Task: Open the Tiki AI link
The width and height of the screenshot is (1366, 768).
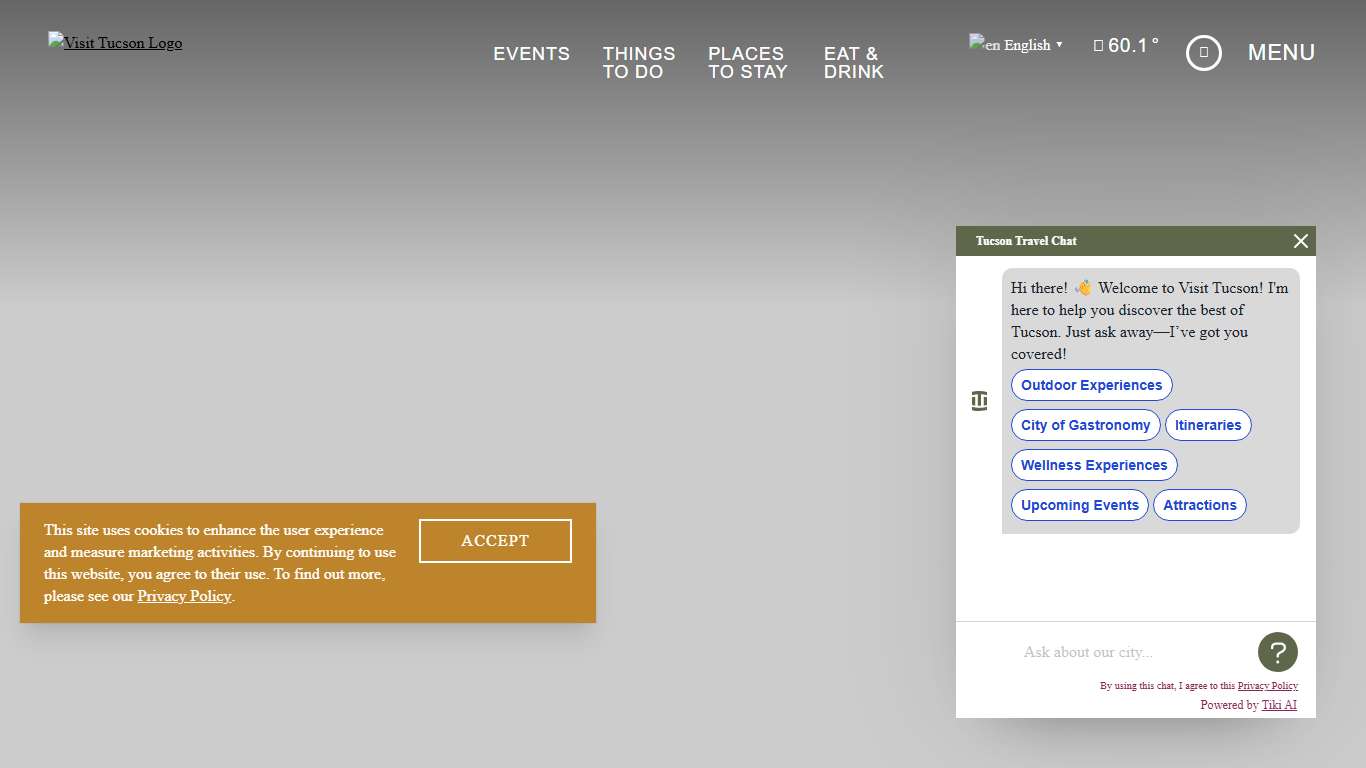Action: pyautogui.click(x=1278, y=705)
